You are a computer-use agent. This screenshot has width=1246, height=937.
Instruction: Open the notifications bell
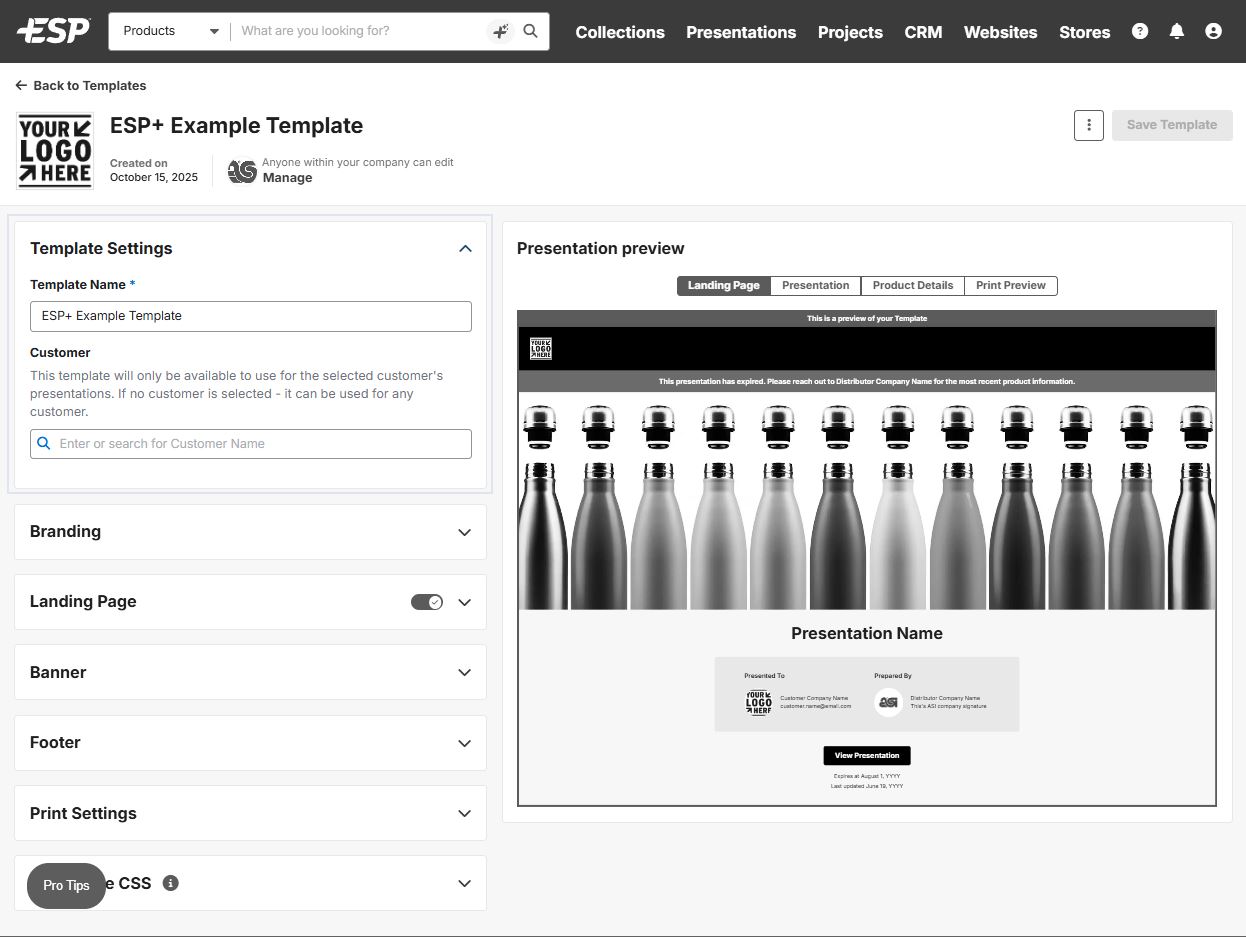pyautogui.click(x=1177, y=31)
